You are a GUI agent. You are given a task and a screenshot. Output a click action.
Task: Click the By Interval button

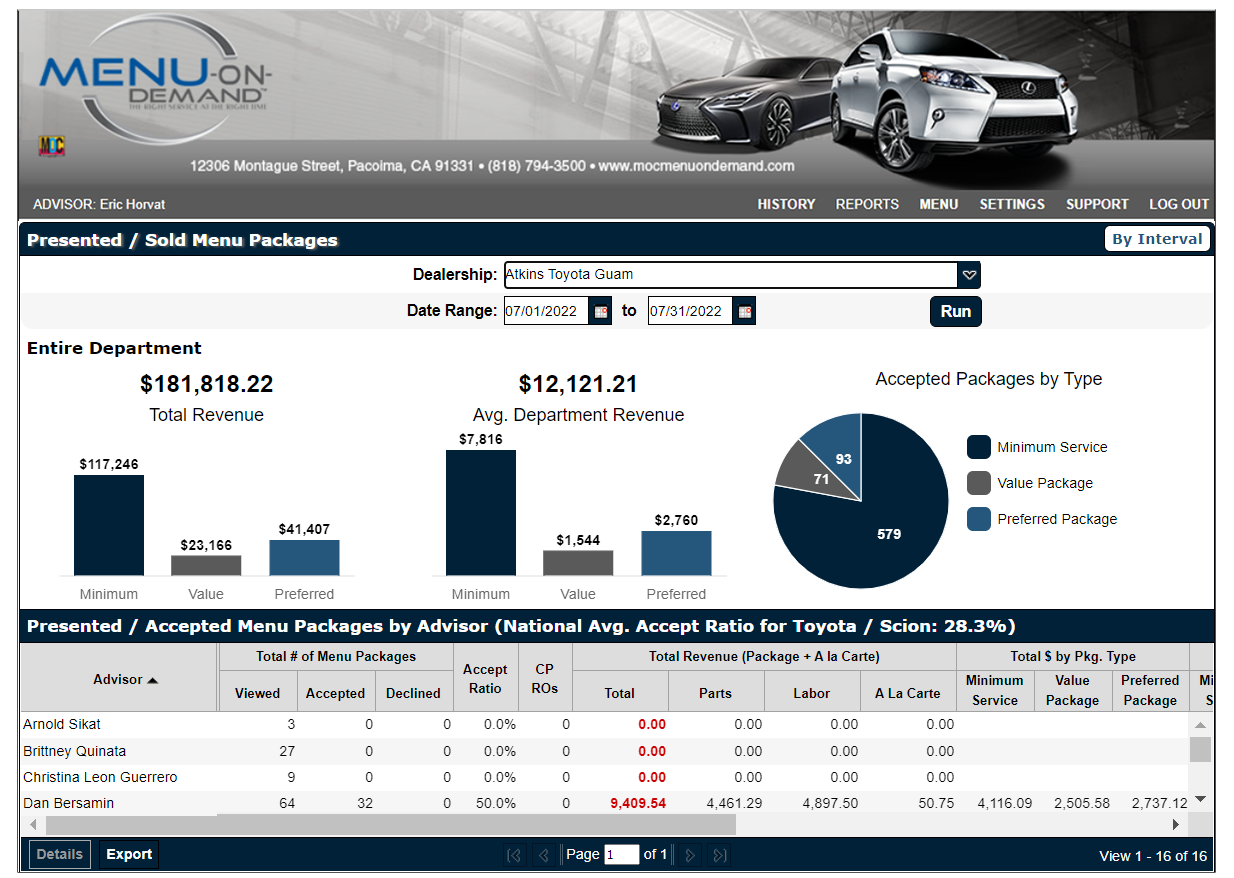coord(1157,239)
